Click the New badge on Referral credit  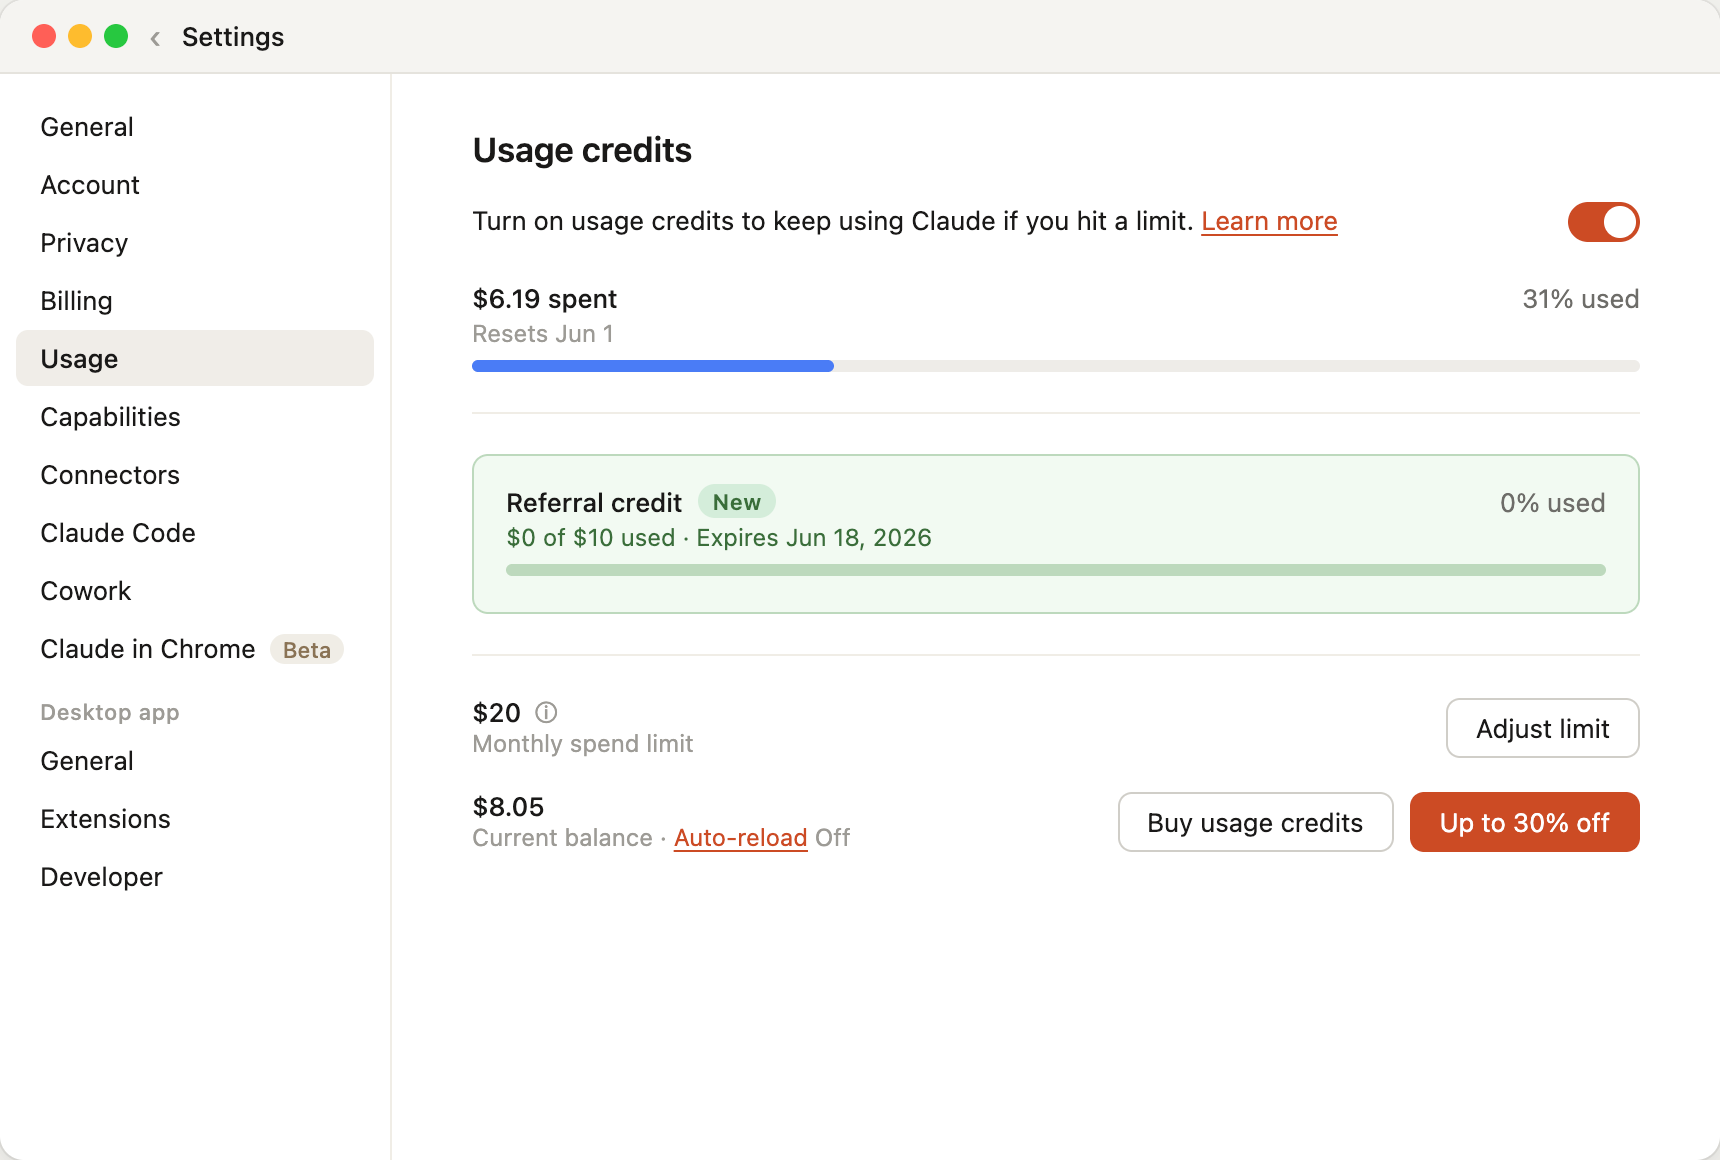(x=737, y=502)
